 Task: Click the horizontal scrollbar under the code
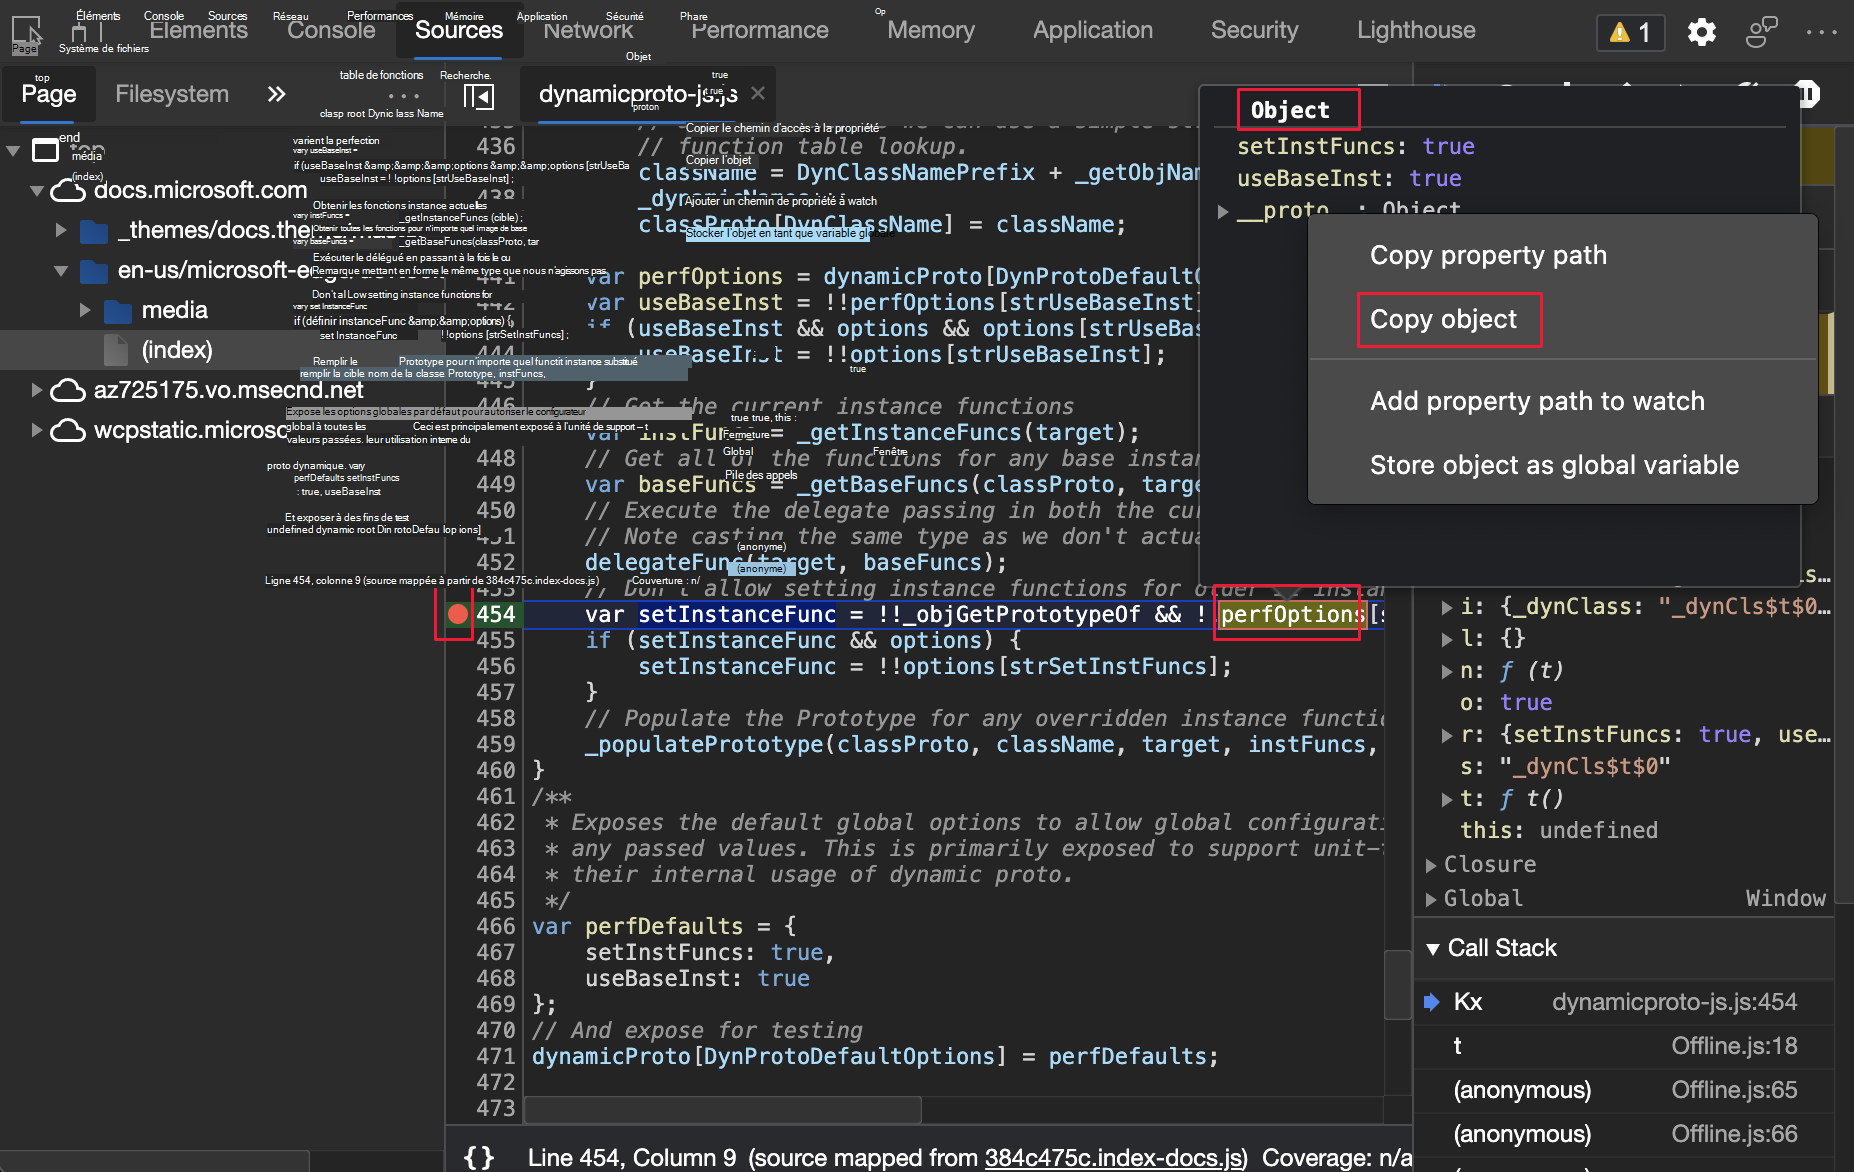(x=722, y=1109)
